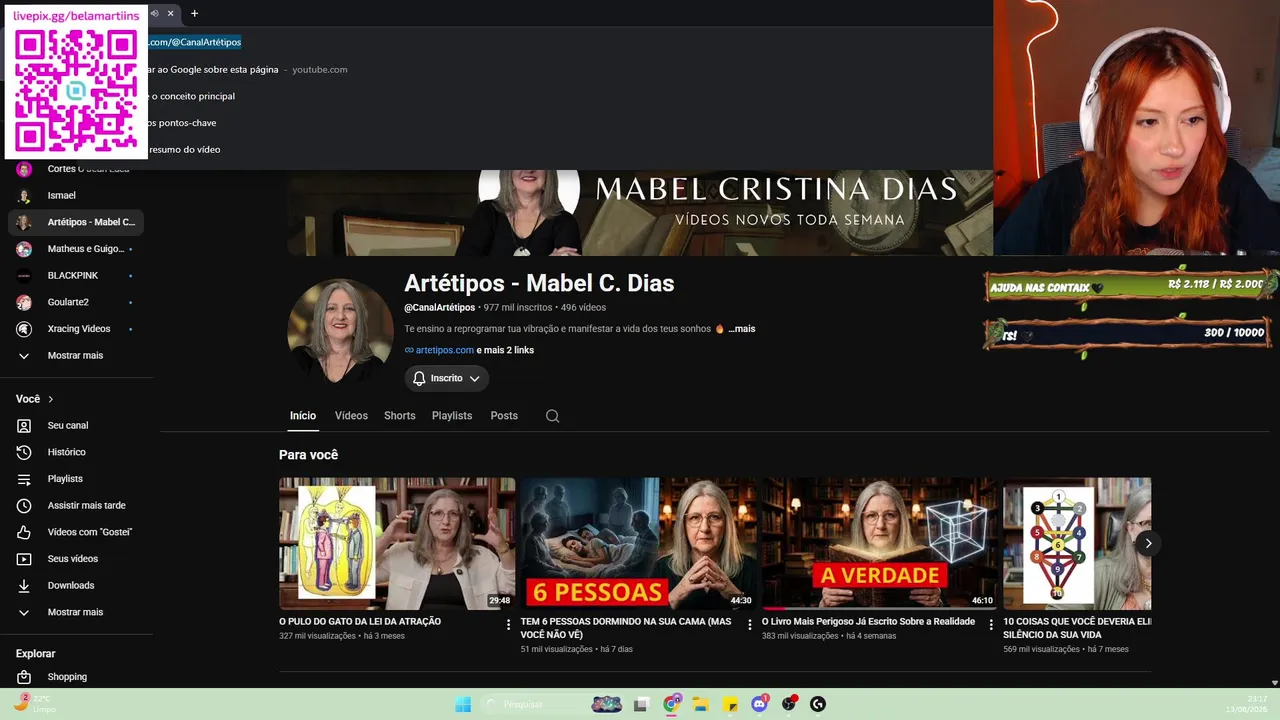Viewport: 1280px width, 720px height.
Task: Open video title O PULO DO GATO DA LEI DA ATRAÇÃO
Action: 360,622
